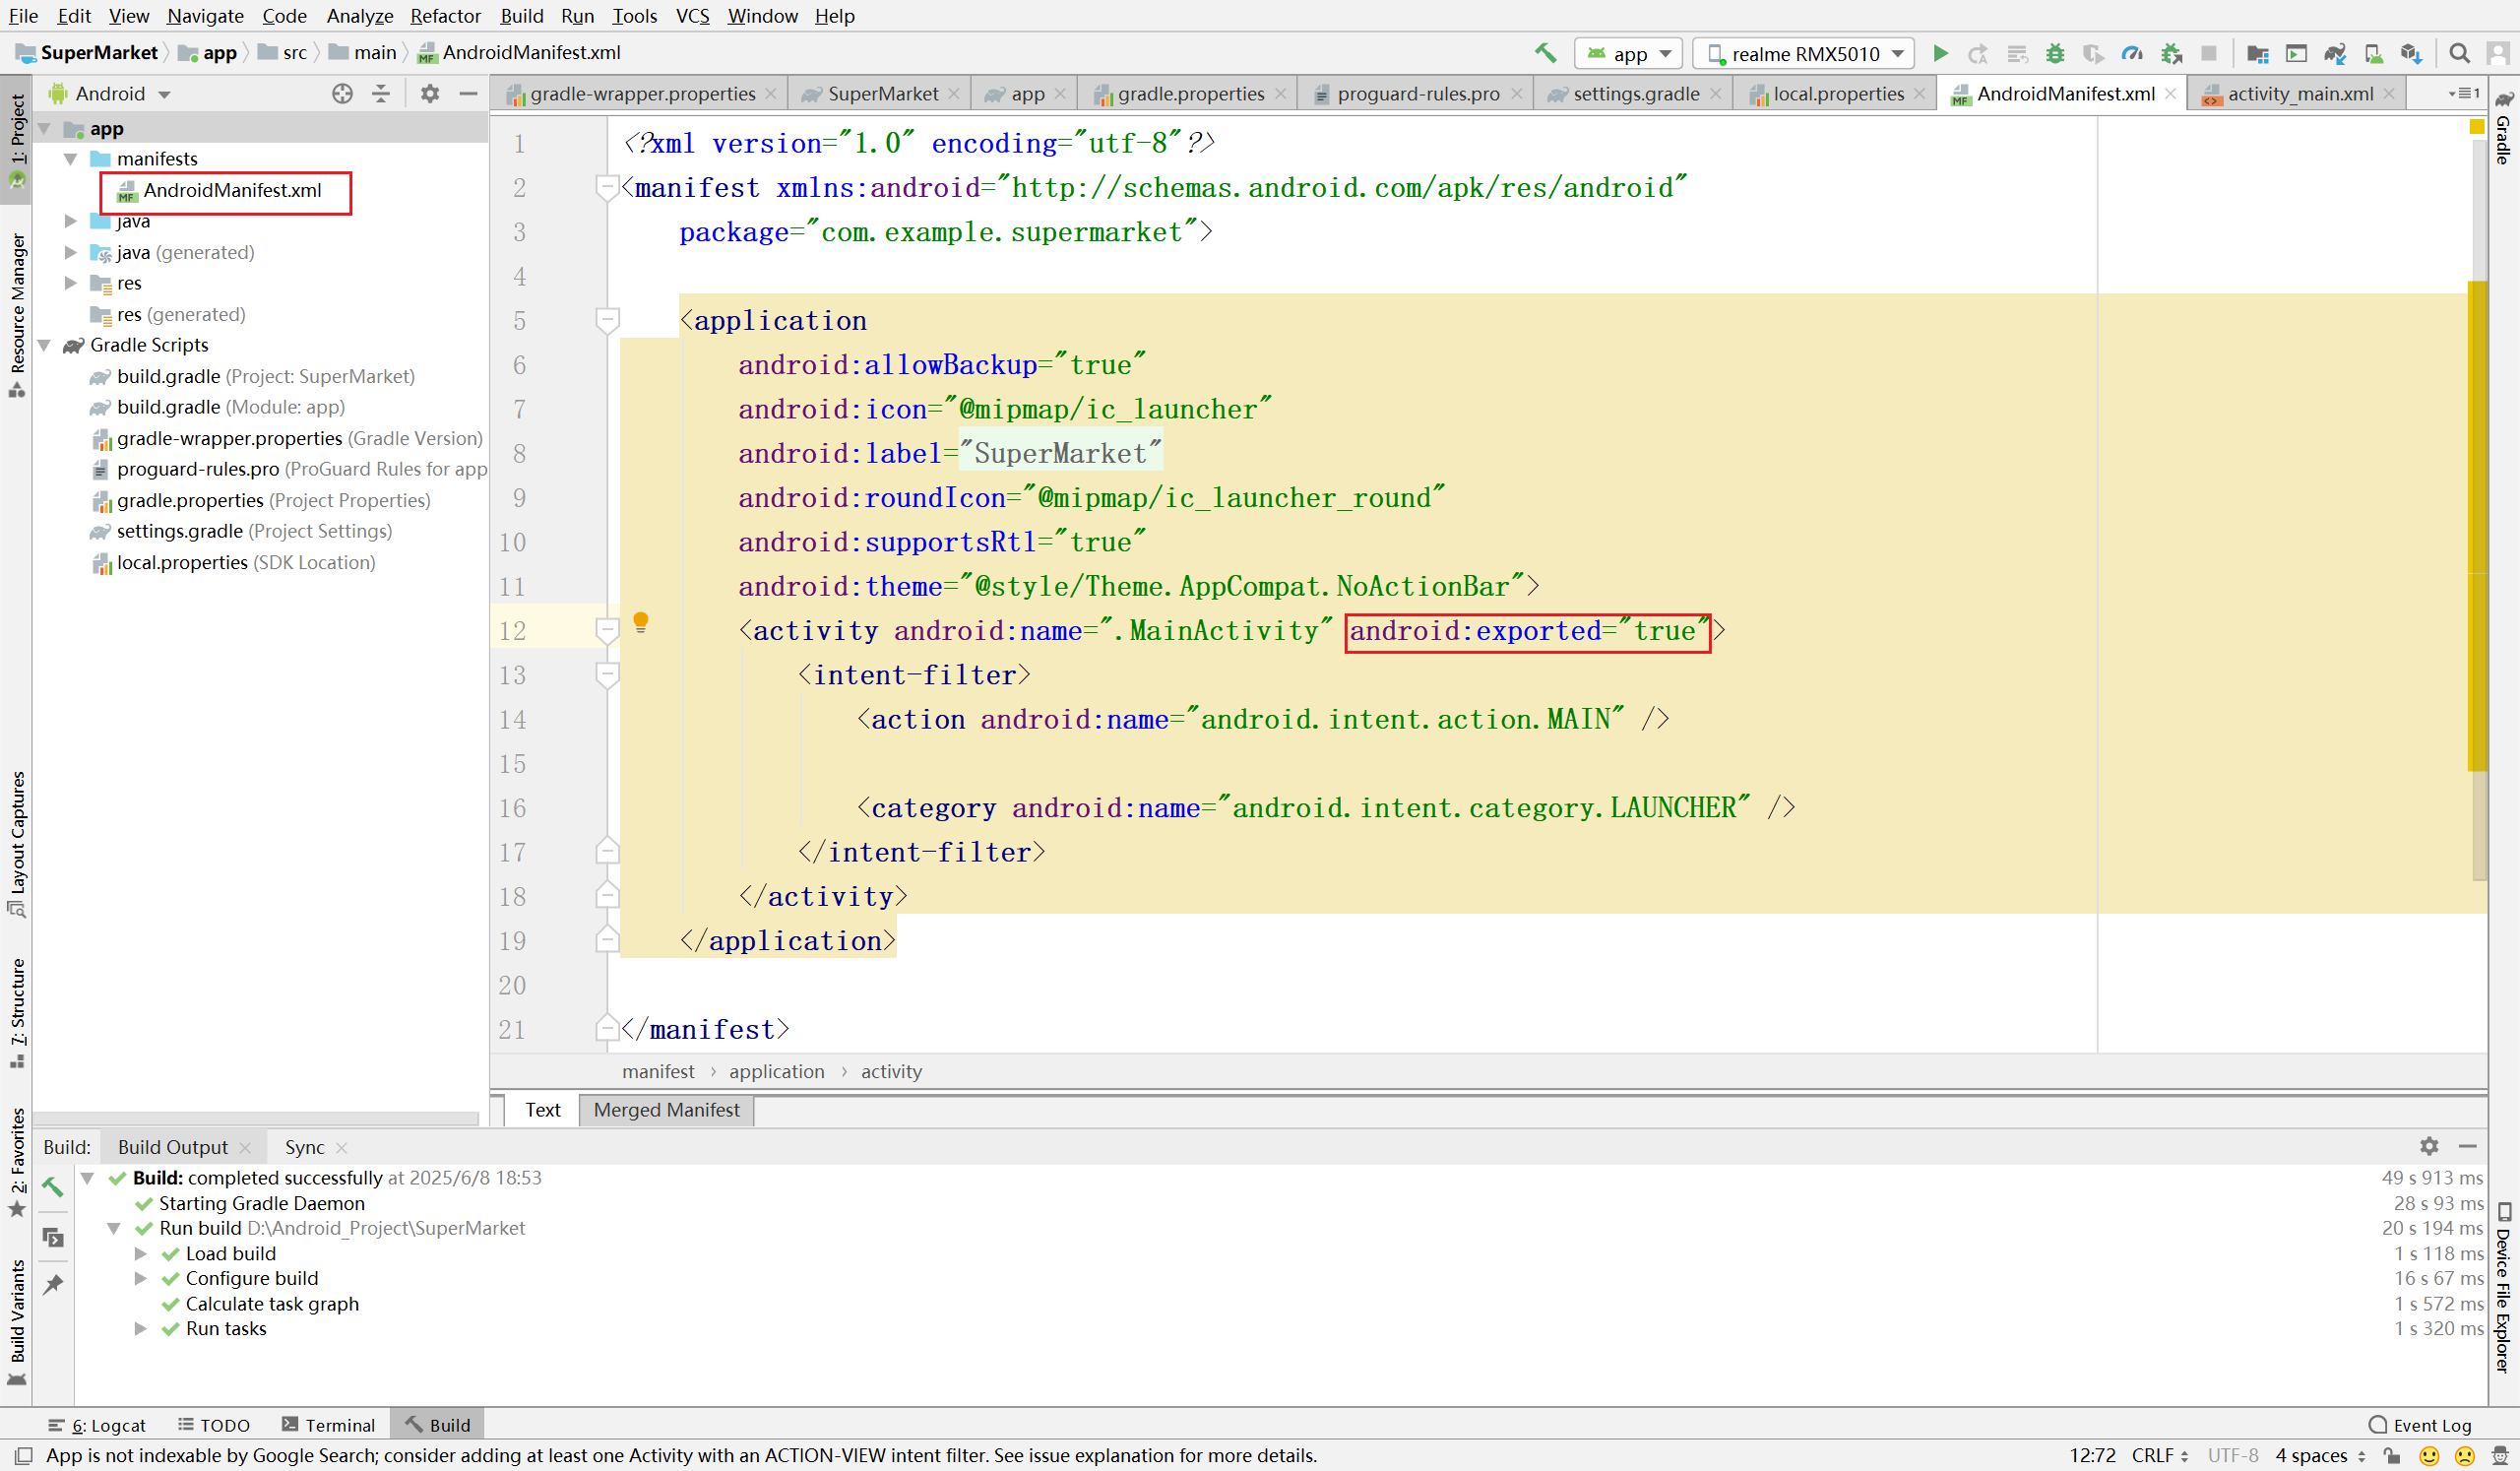Hide the Project panel with minus icon
The height and width of the screenshot is (1471, 2520).
468,93
